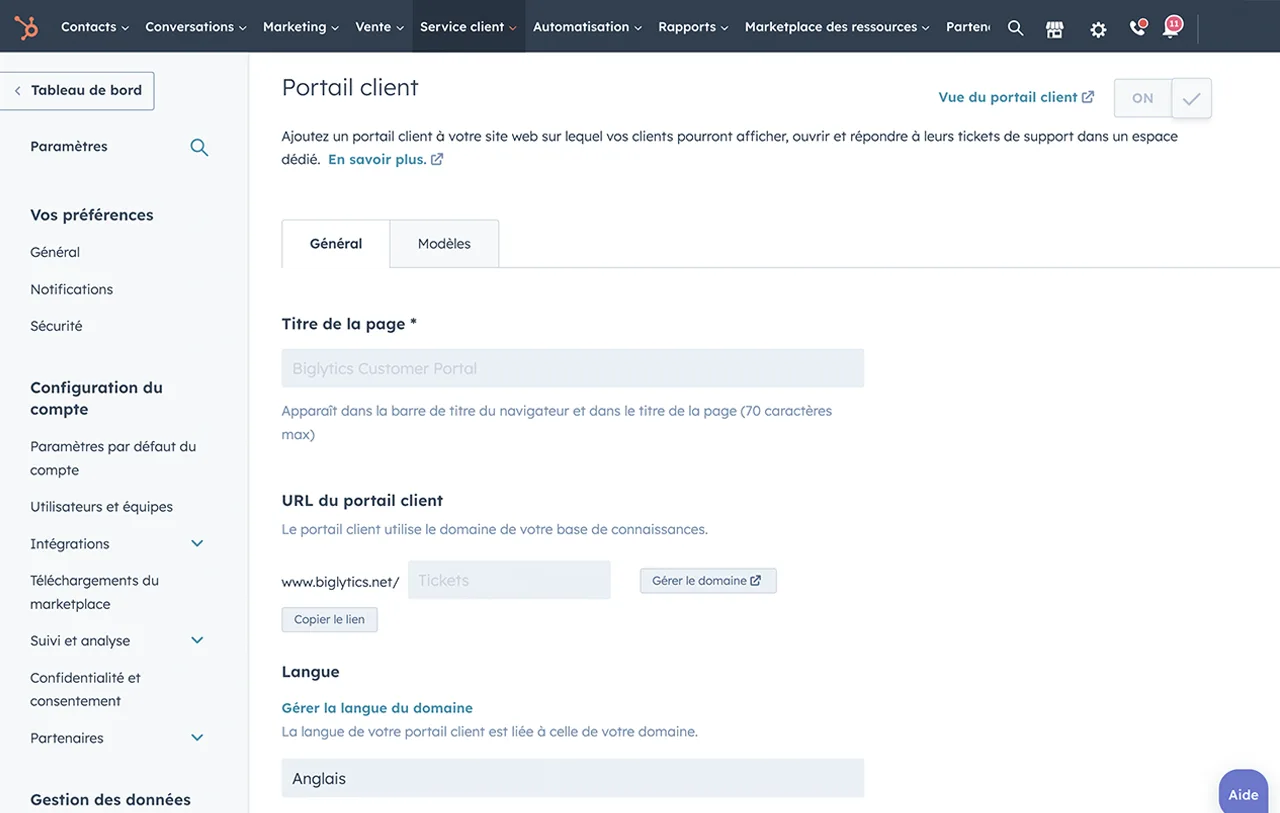The height and width of the screenshot is (813, 1280).
Task: Open the notifications bell with badge 11
Action: point(1171,28)
